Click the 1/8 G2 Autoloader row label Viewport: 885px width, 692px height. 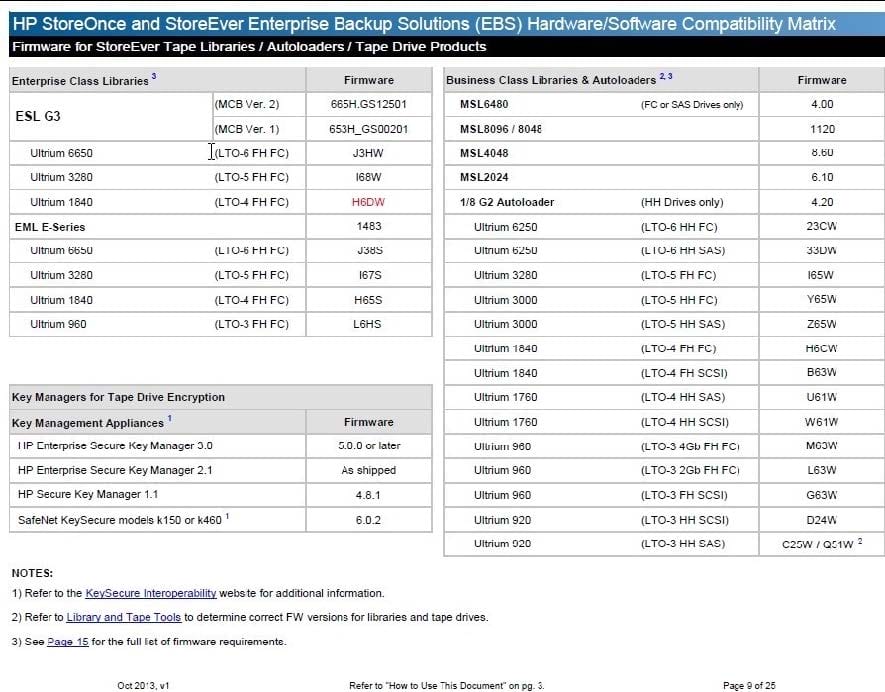507,202
